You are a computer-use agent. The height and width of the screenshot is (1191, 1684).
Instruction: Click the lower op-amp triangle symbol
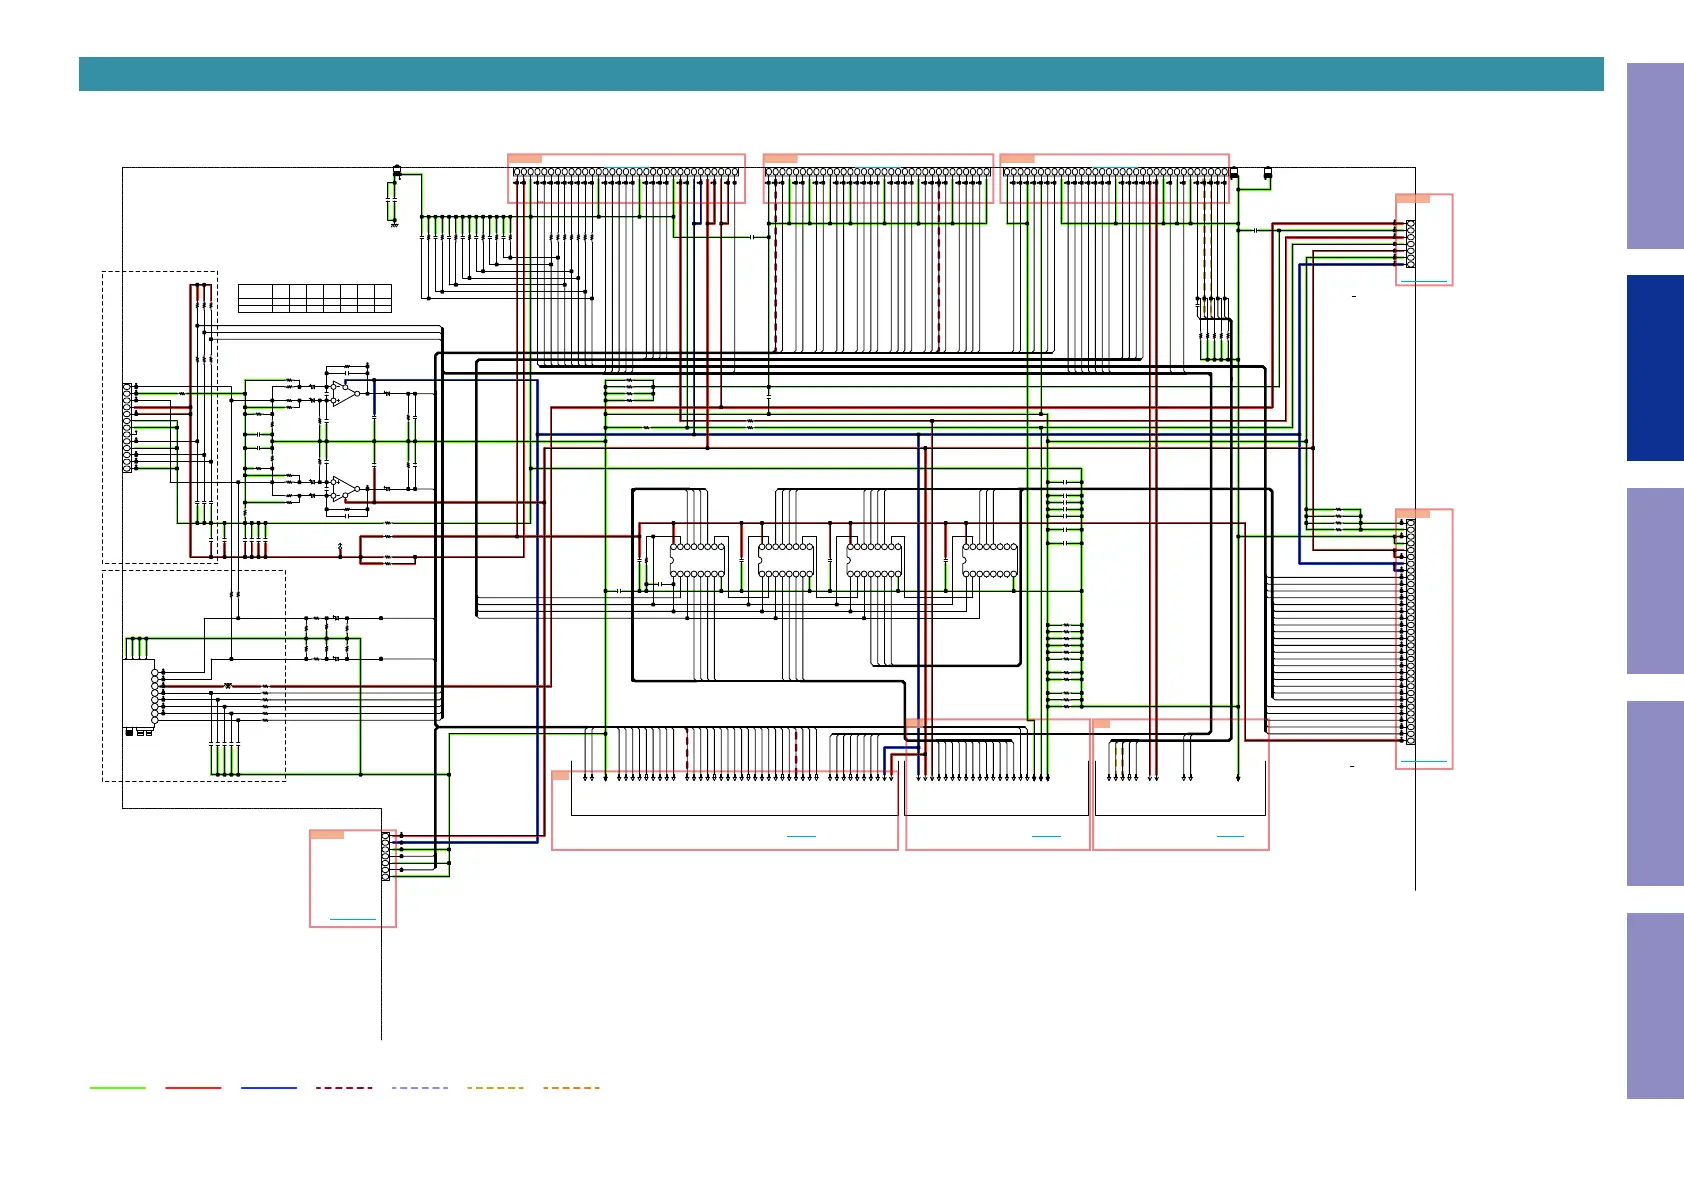tap(343, 490)
